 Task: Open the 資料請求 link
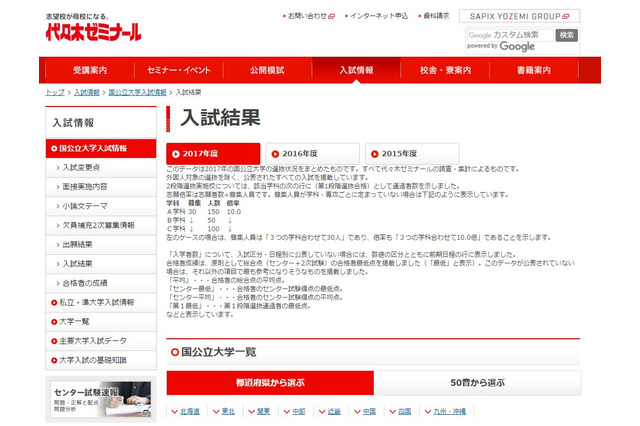(434, 16)
